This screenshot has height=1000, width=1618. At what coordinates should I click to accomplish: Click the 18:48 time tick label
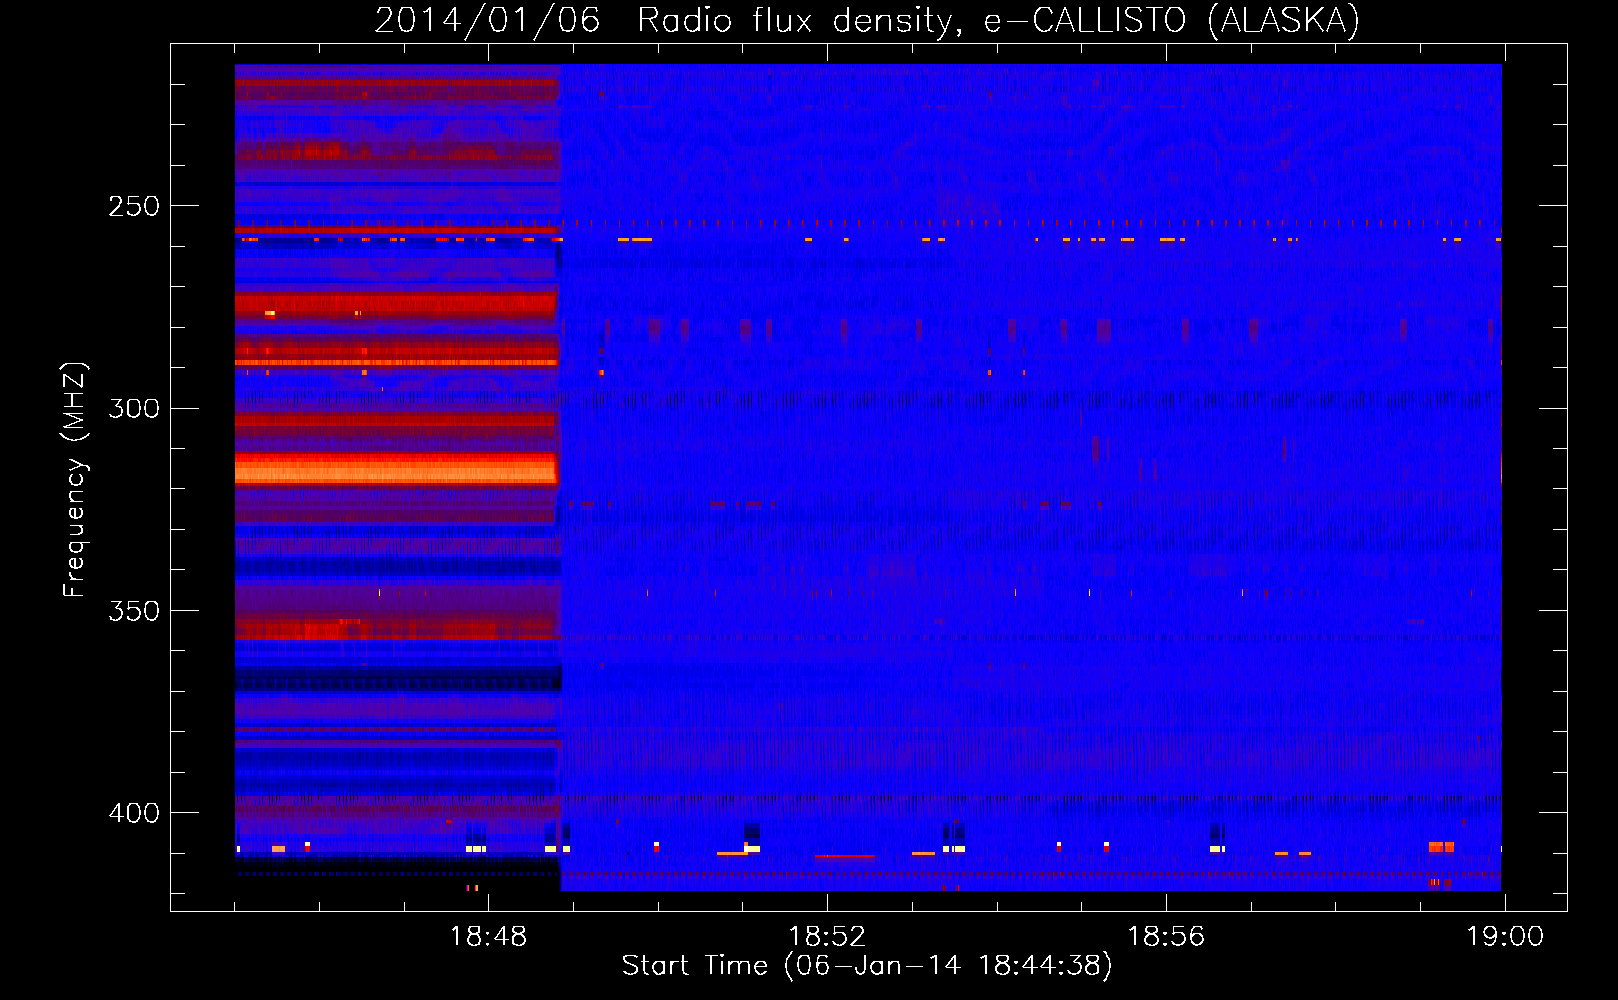(488, 937)
